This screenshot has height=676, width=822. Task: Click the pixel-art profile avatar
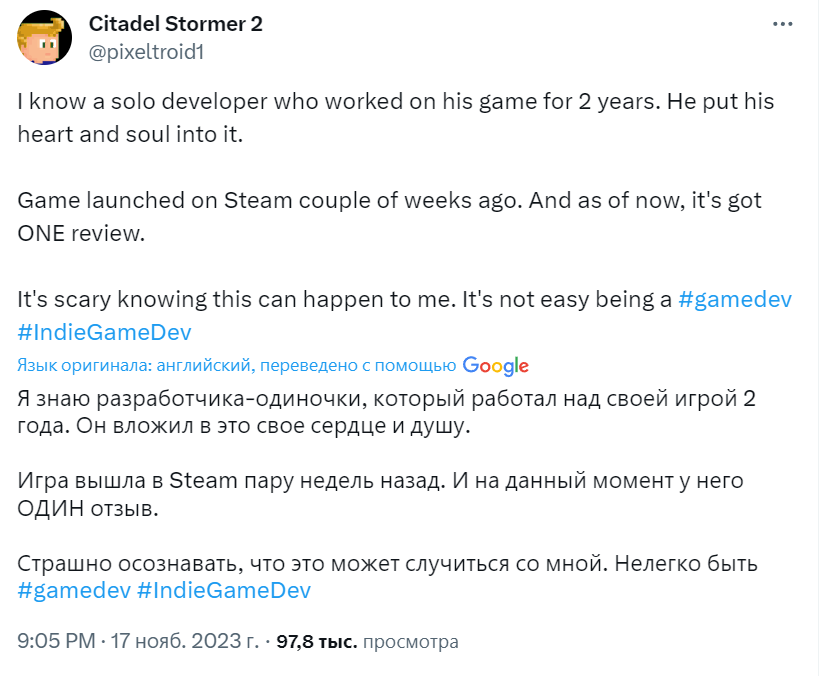click(44, 36)
